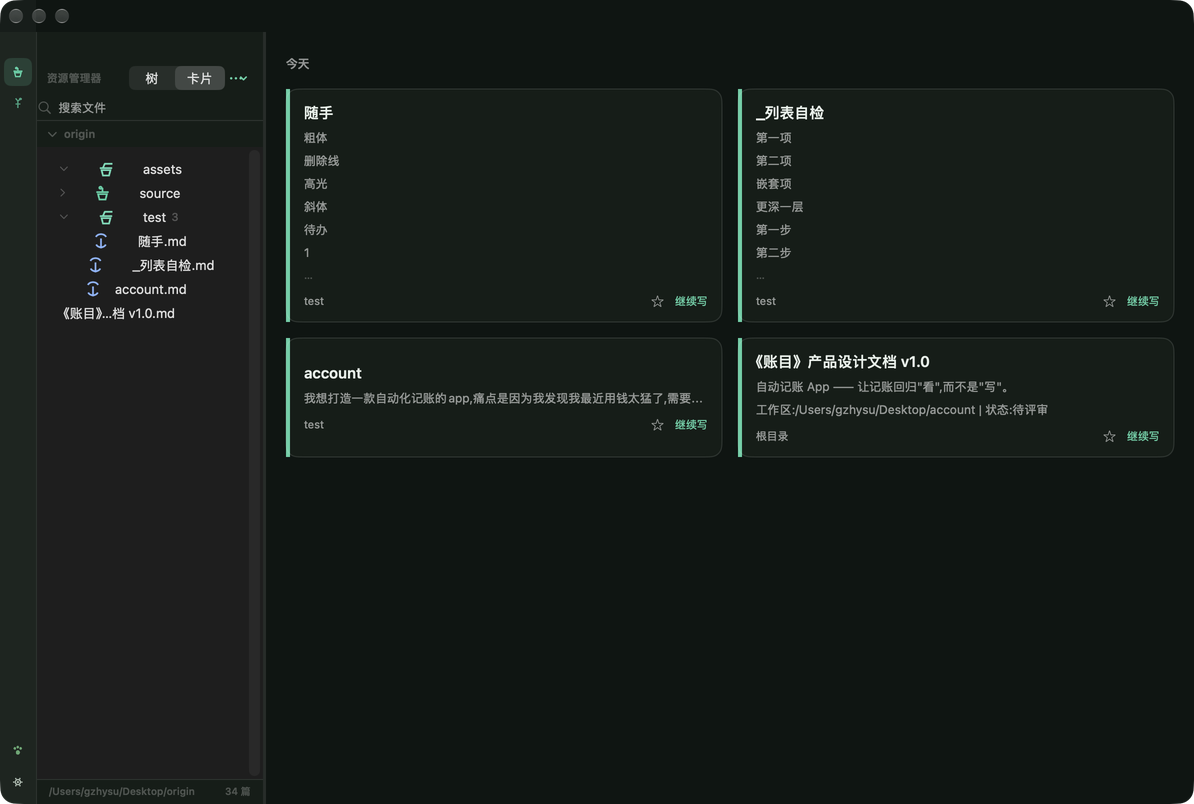Select the source folder name
The image size is (1194, 804).
coord(160,193)
